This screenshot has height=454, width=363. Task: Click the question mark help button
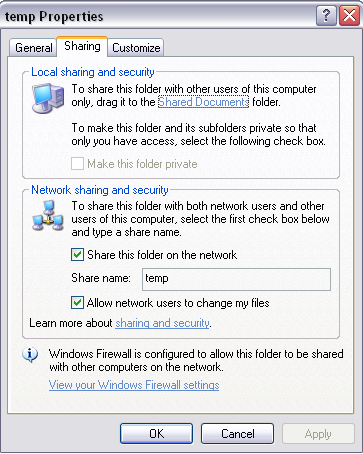point(326,16)
